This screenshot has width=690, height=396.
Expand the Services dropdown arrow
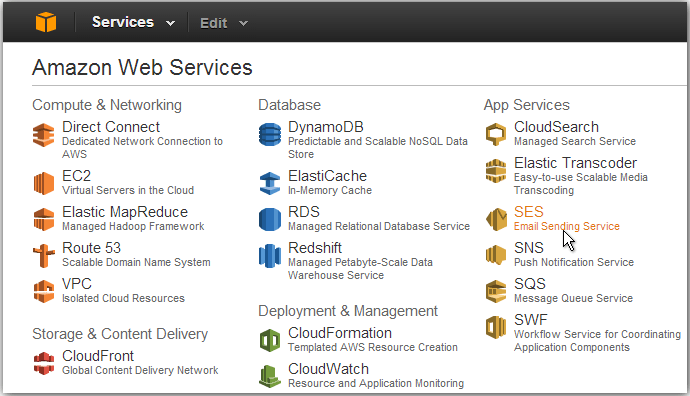pos(171,23)
